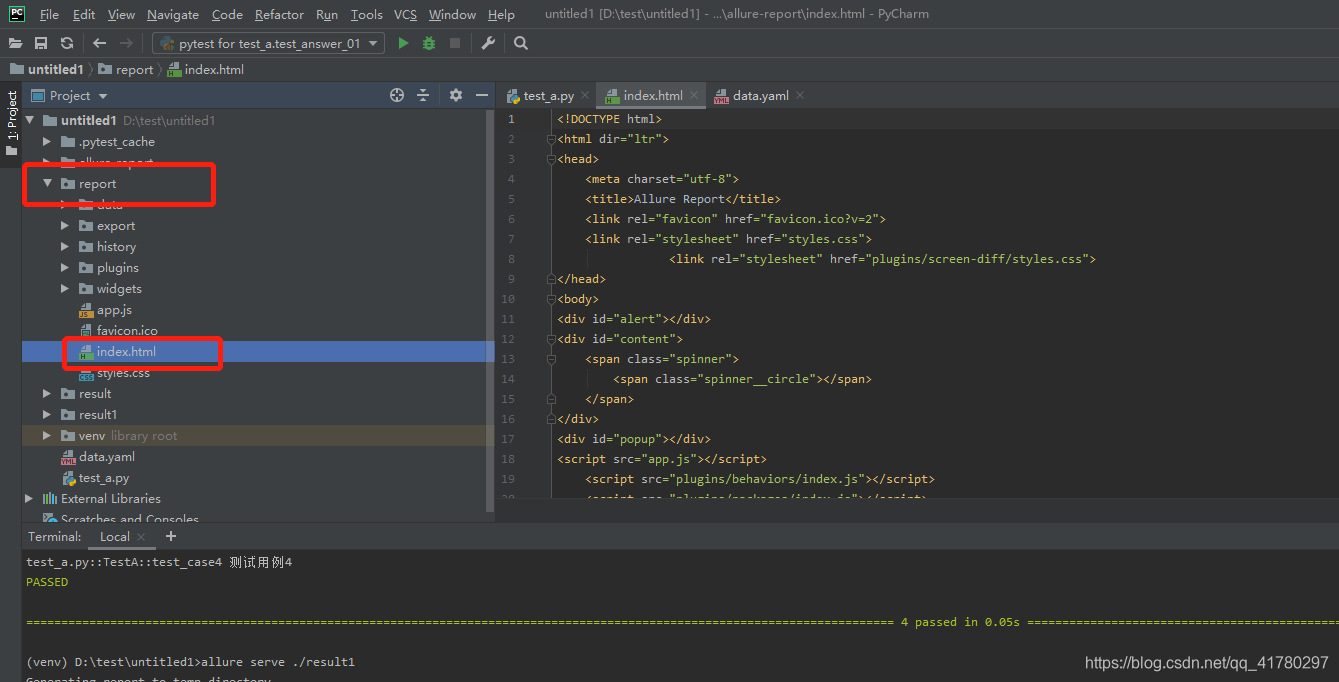The image size is (1339, 682).
Task: Open settings via the wrench icon
Action: (x=488, y=43)
